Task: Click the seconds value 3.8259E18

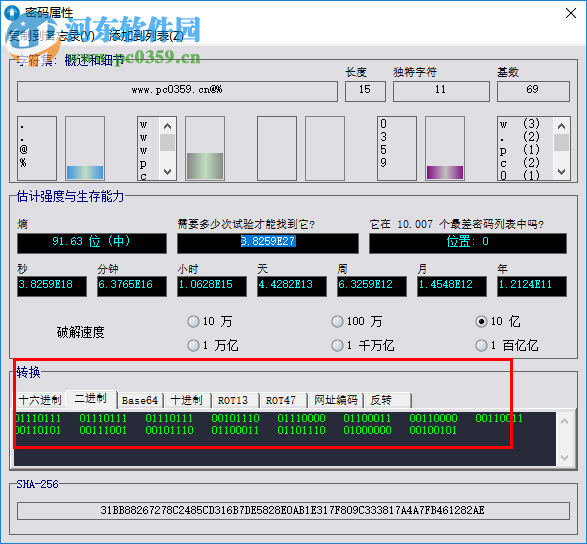Action: pos(52,286)
